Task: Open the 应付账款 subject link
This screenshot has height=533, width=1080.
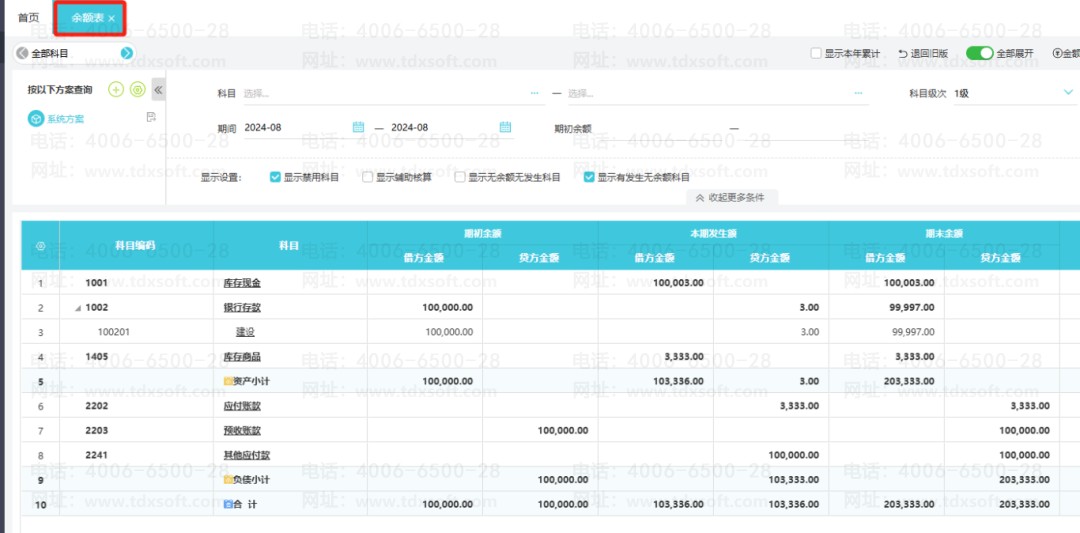Action: pyautogui.click(x=242, y=406)
